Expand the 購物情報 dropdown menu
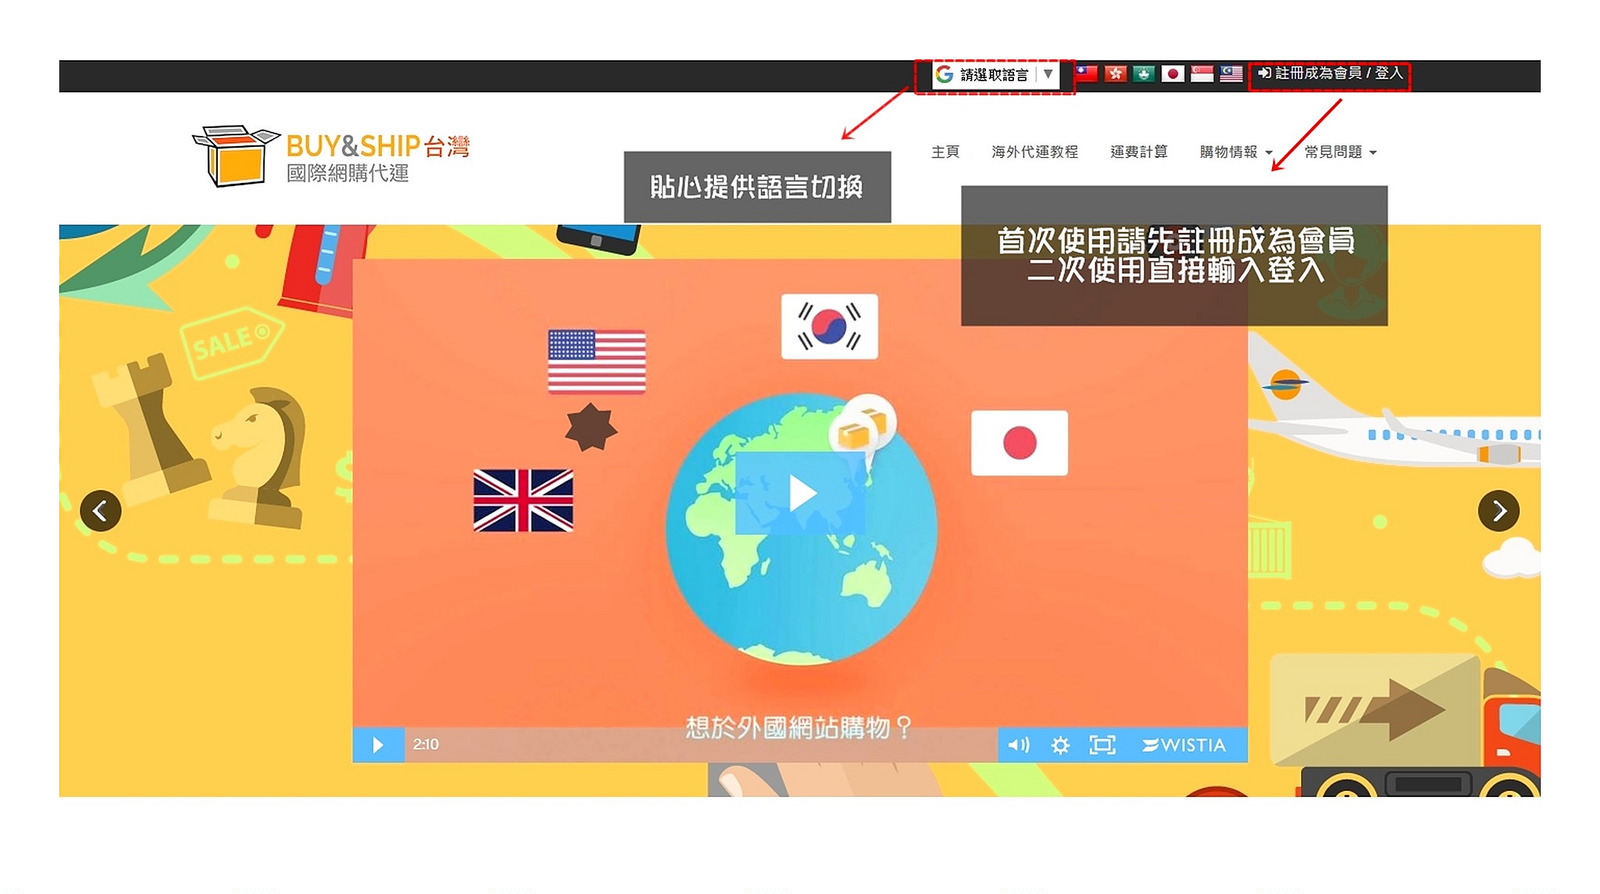The width and height of the screenshot is (1600, 894). click(1235, 152)
